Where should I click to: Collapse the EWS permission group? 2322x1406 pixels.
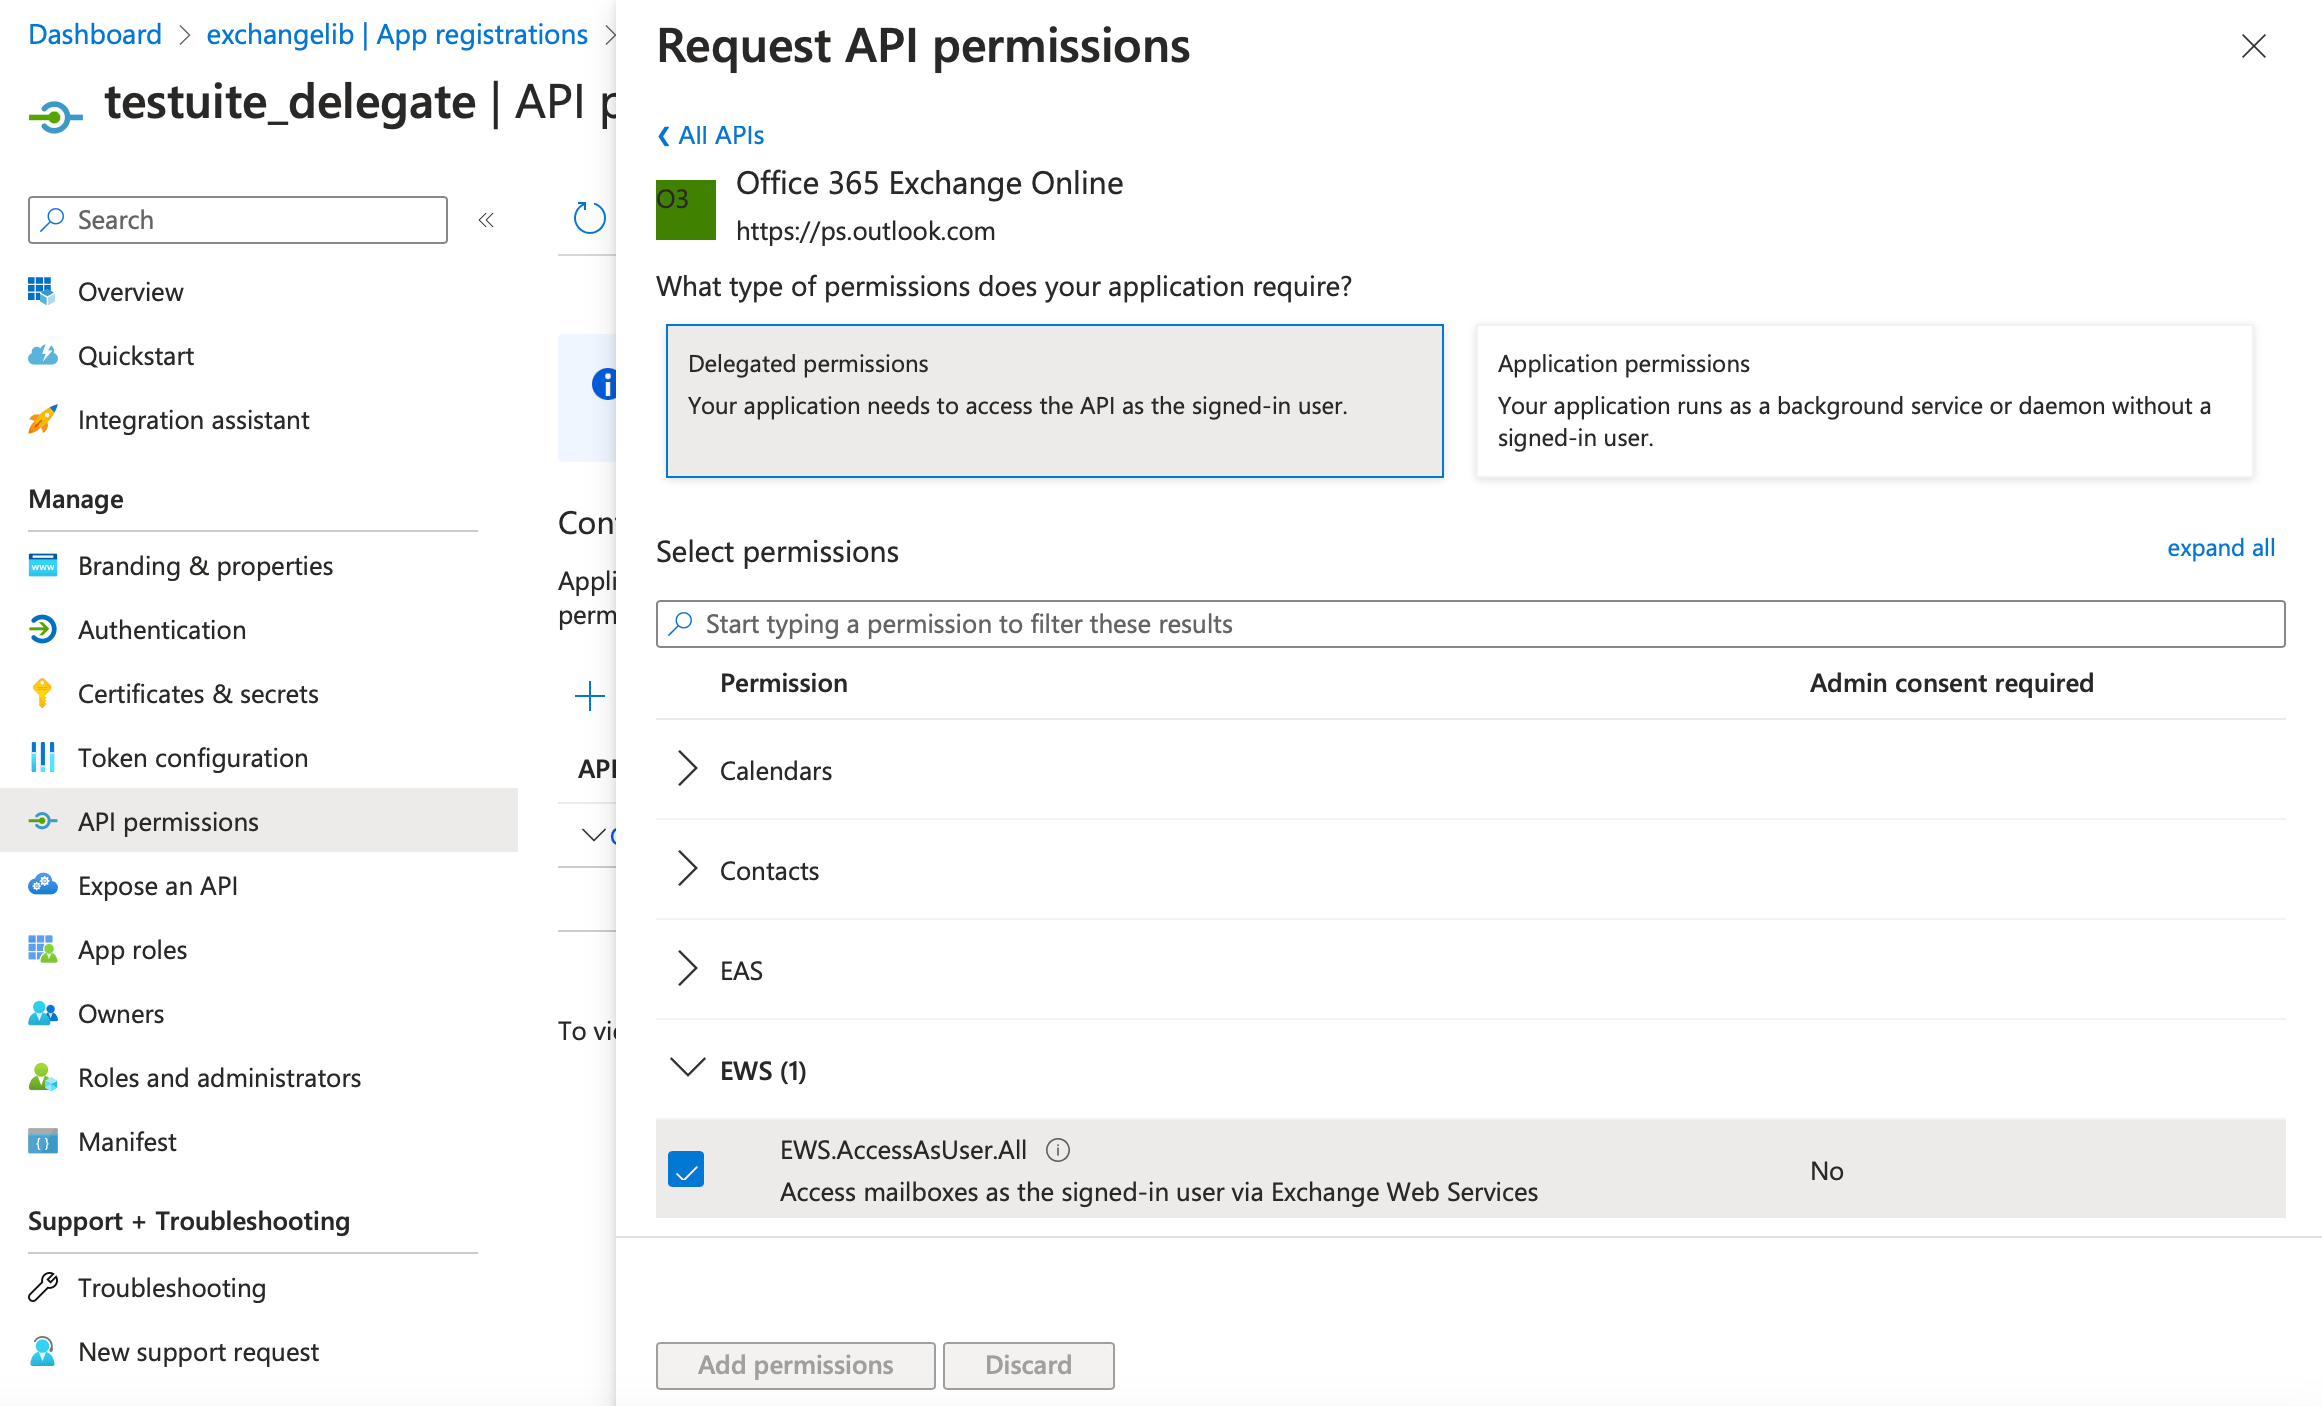coord(687,1068)
